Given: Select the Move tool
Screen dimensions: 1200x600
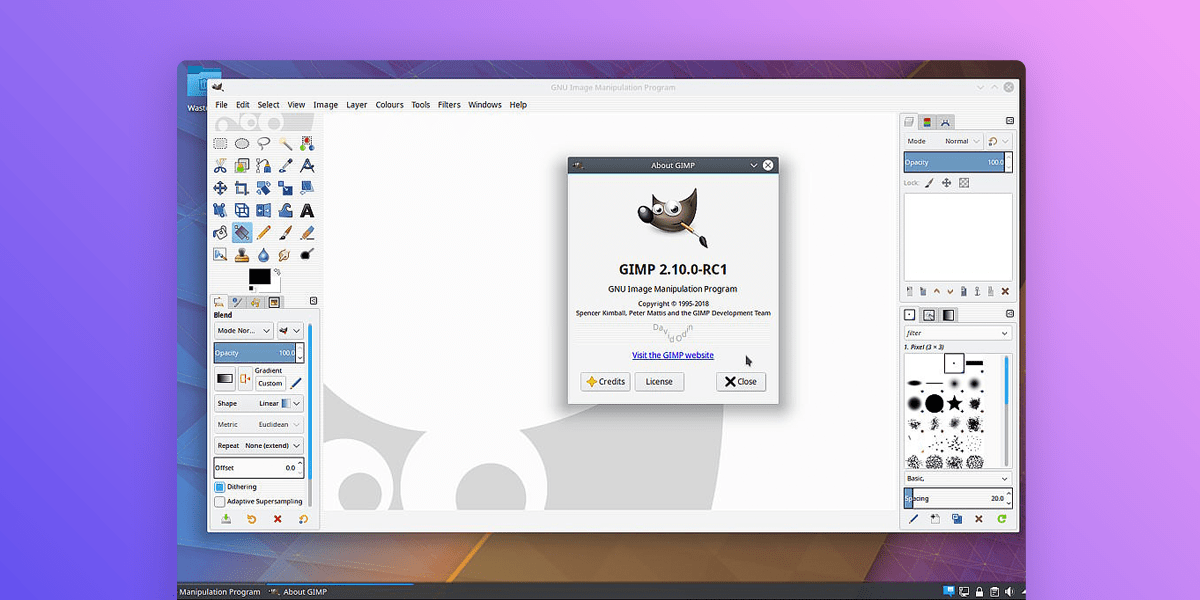Looking at the screenshot, I should [220, 188].
